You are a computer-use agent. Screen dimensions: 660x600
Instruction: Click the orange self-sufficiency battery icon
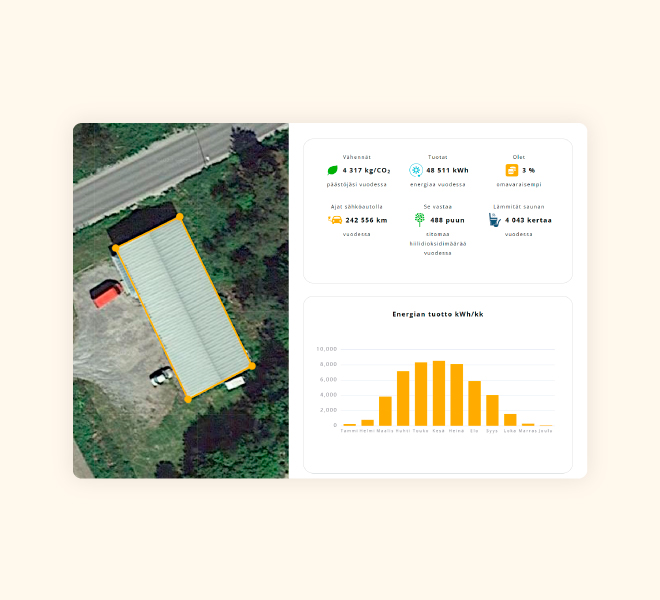tap(512, 171)
